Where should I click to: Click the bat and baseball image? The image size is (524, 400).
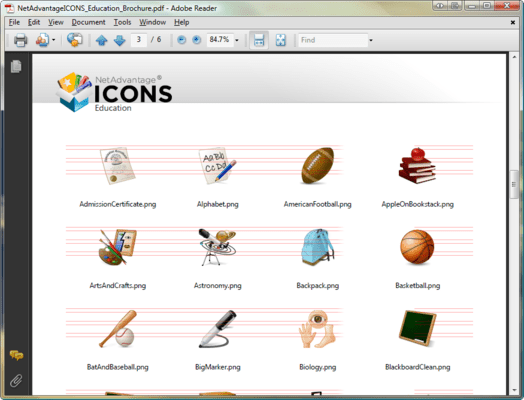[x=117, y=329]
